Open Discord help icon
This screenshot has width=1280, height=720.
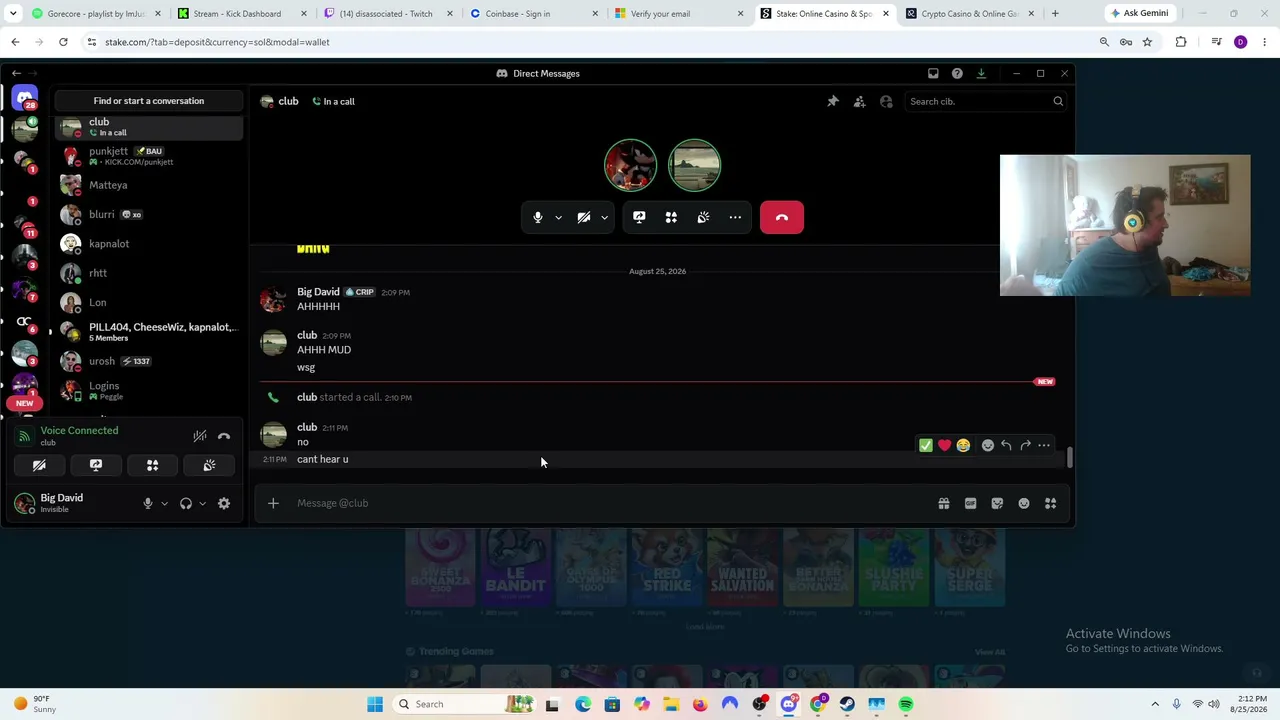[957, 73]
